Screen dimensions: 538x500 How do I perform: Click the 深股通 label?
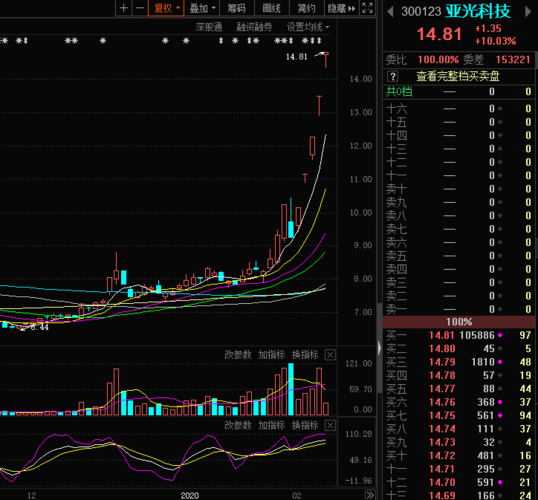coord(209,27)
